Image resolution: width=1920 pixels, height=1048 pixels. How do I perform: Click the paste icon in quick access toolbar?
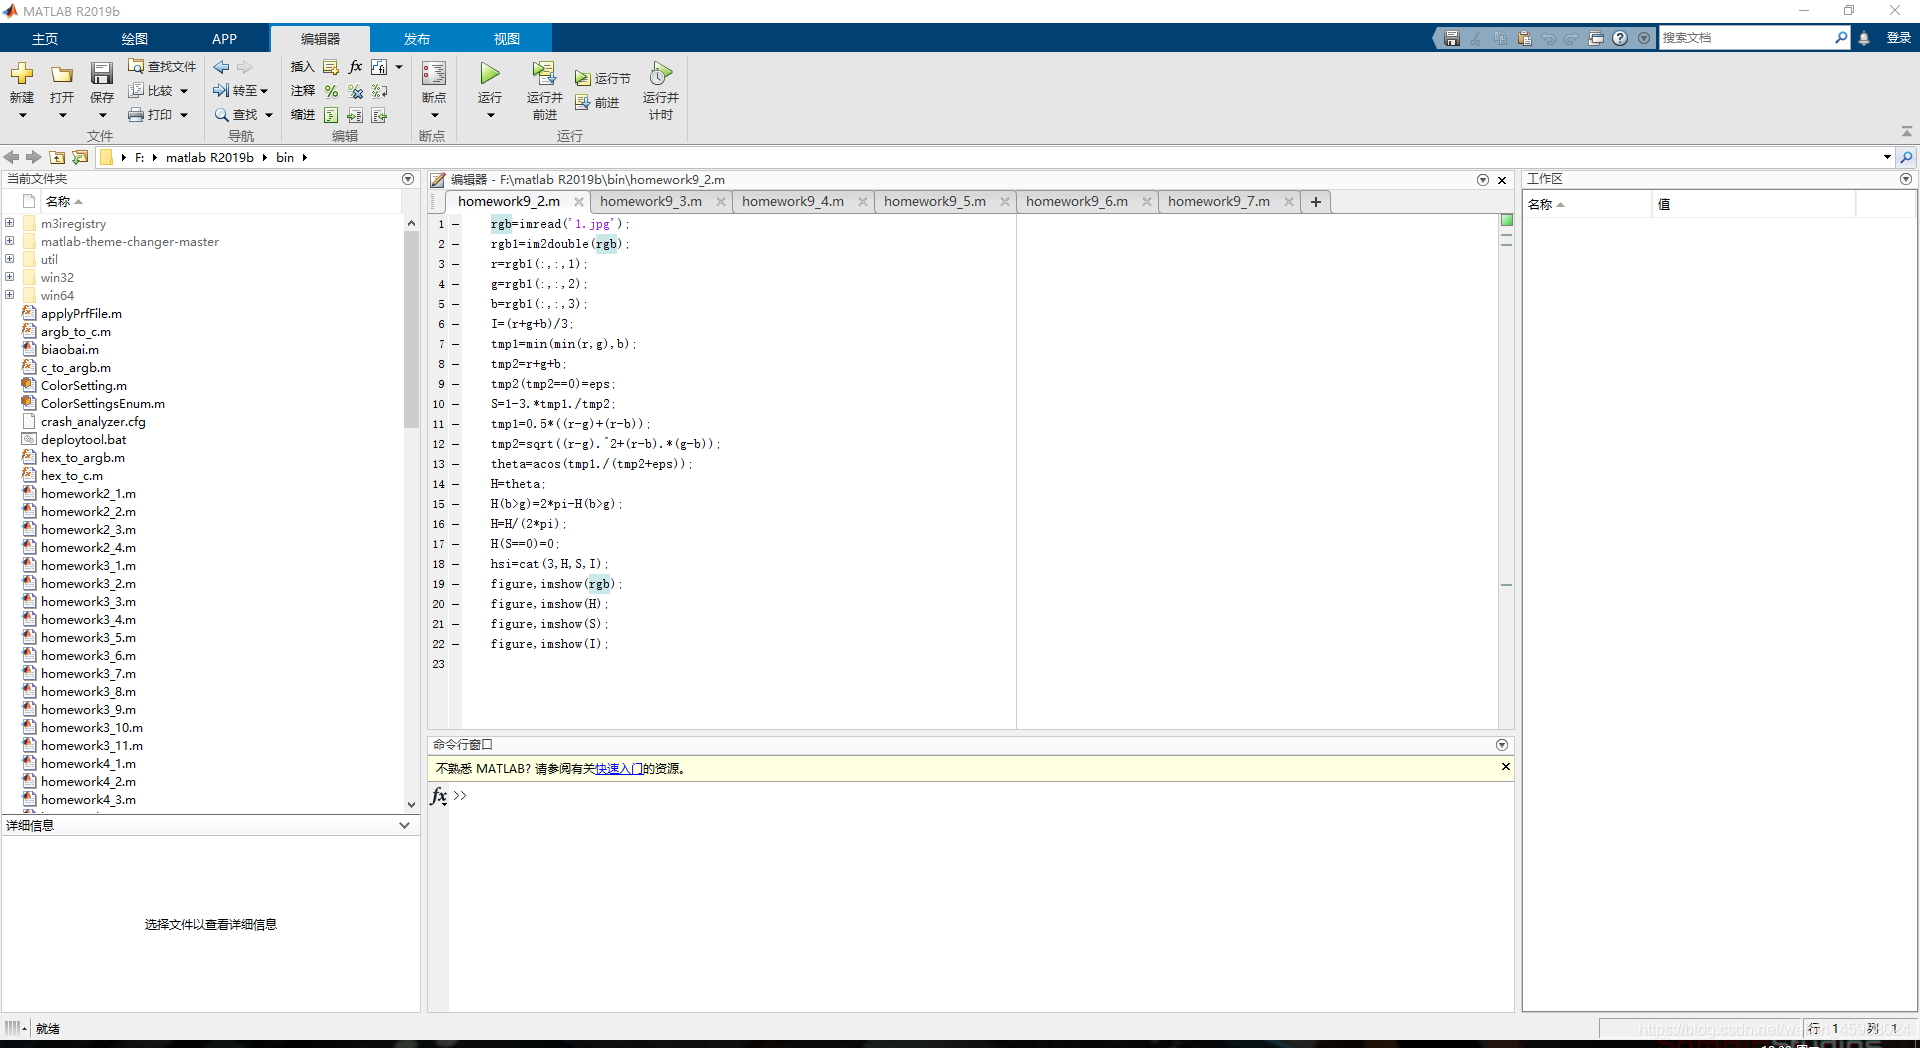[x=1524, y=38]
